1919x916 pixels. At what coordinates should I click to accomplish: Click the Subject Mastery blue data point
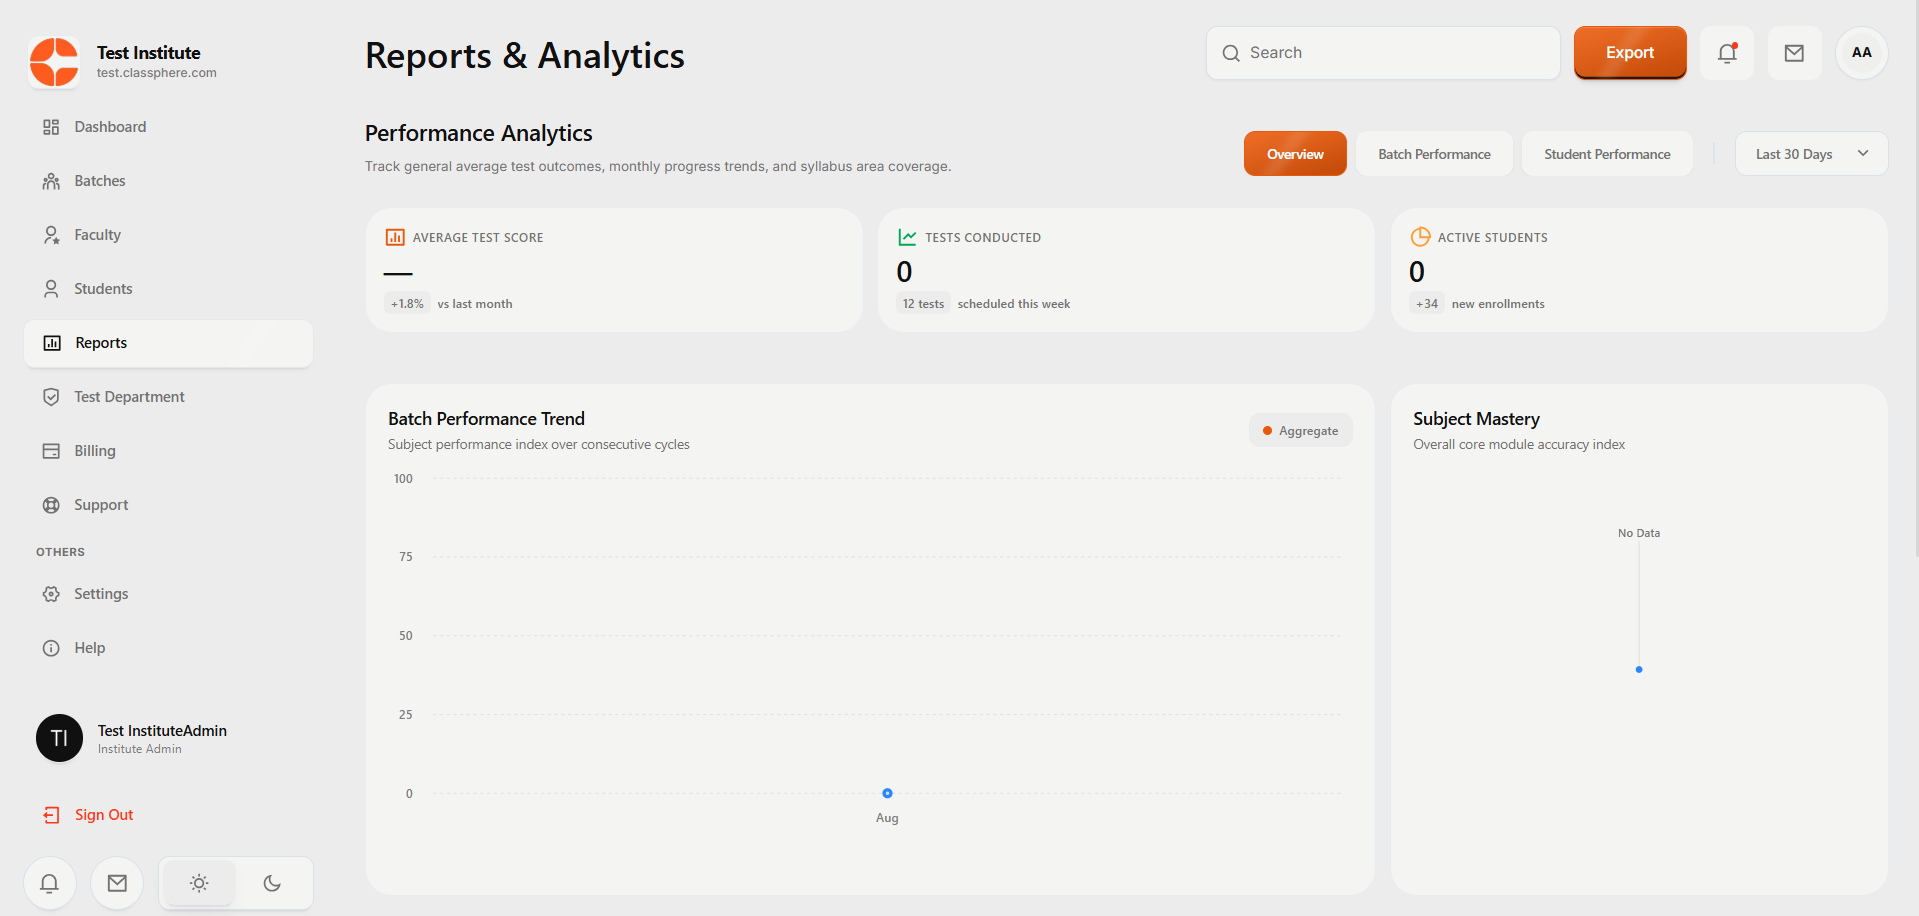pos(1639,670)
